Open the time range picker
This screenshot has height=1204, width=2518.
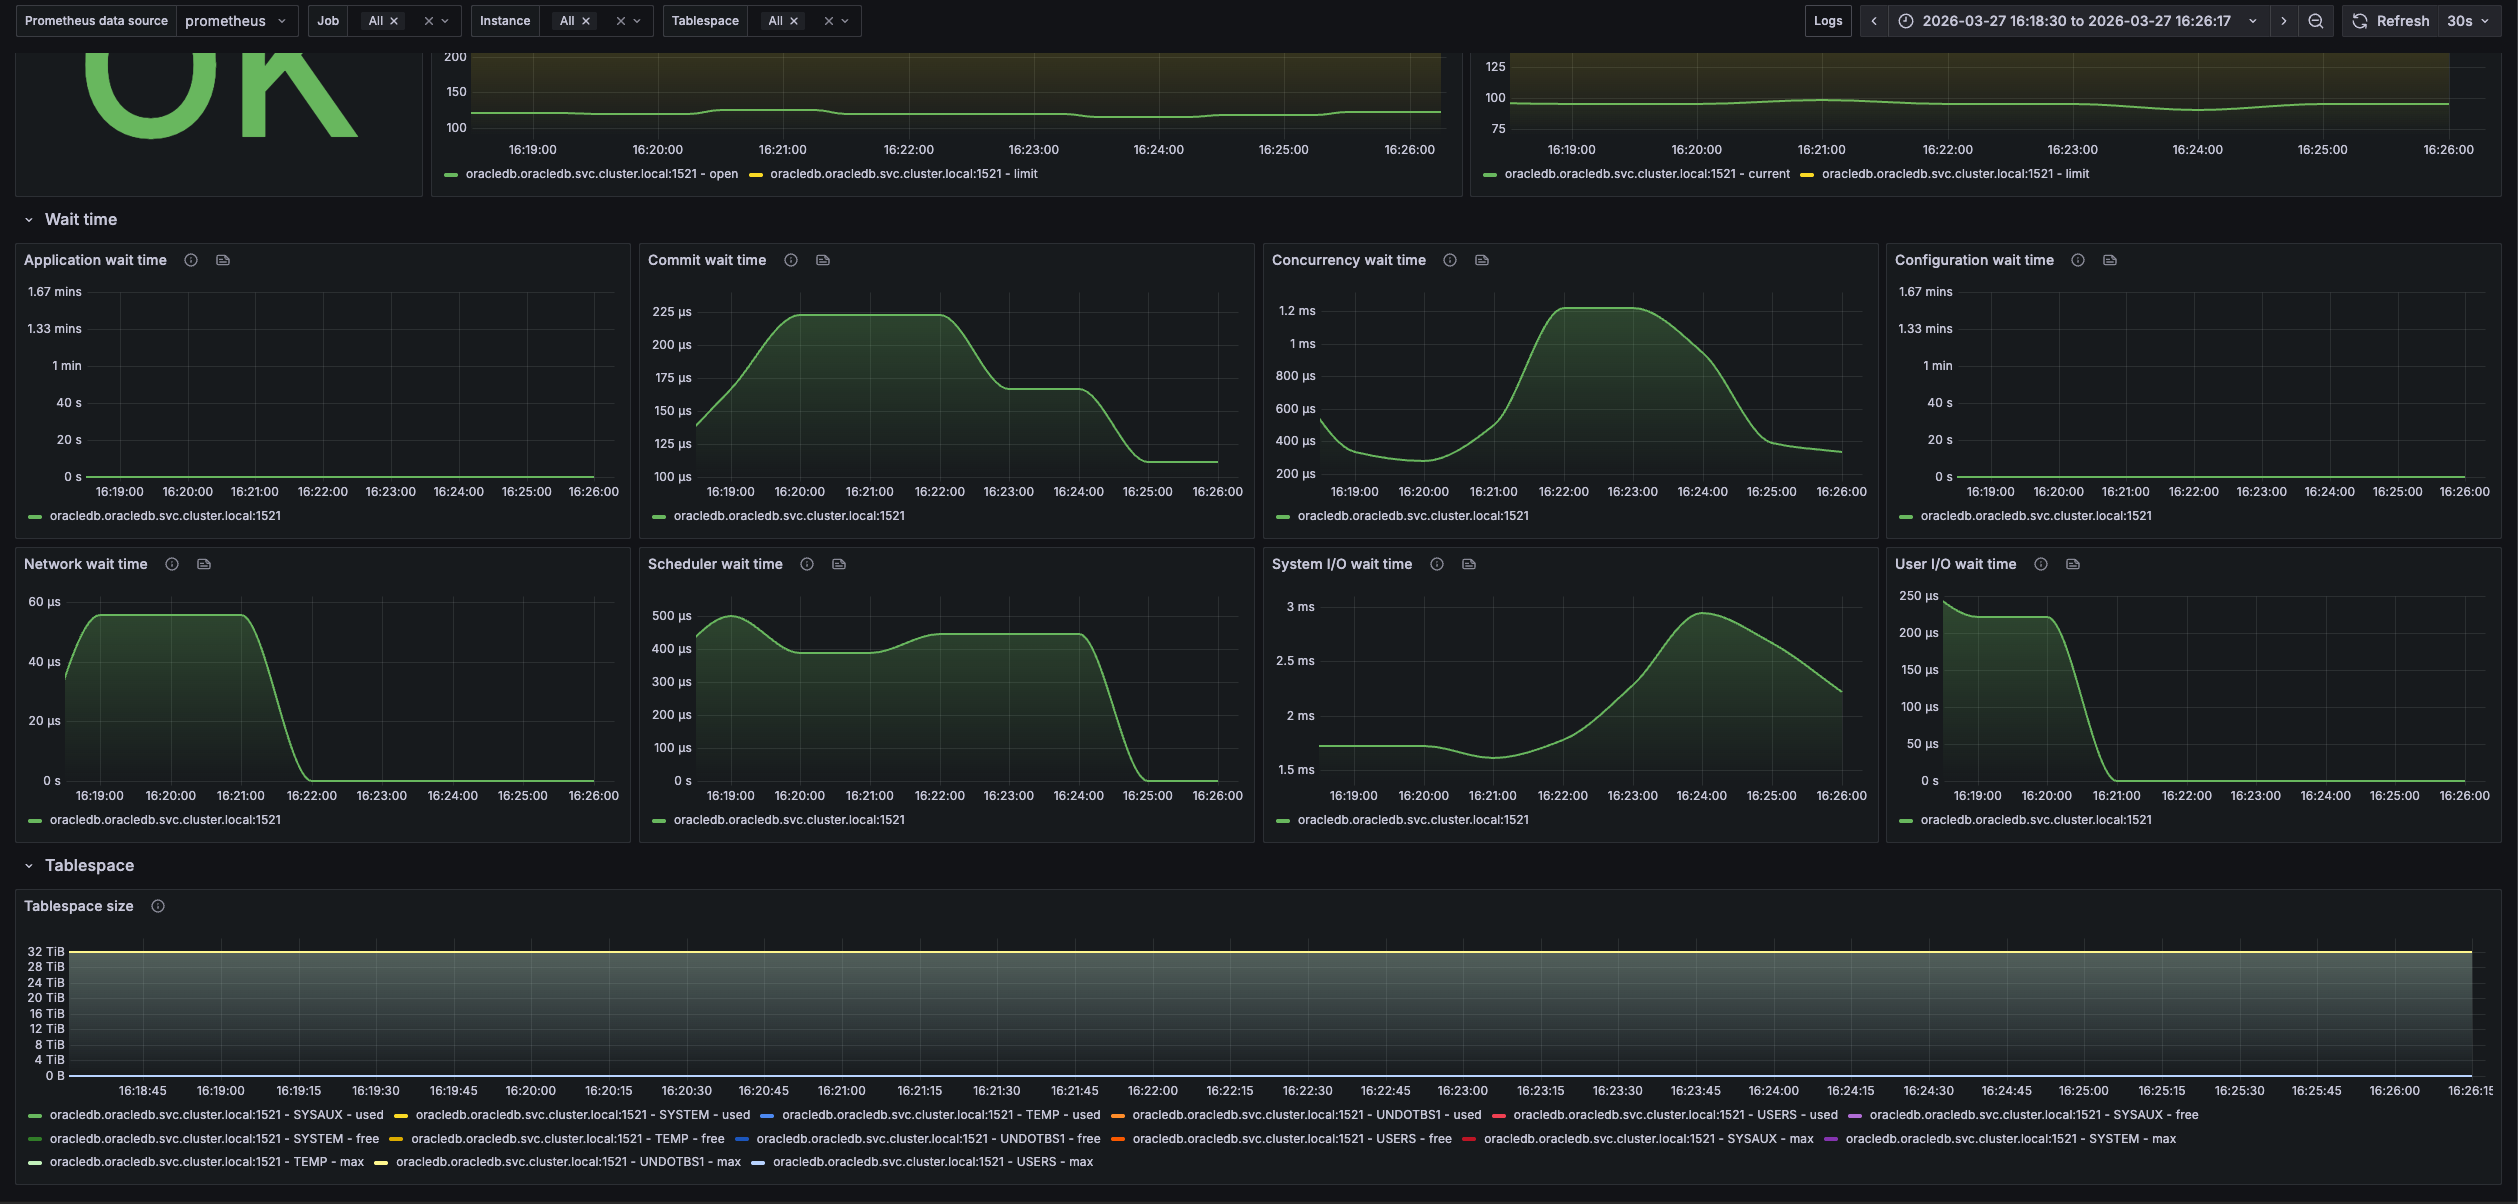[x=2076, y=21]
